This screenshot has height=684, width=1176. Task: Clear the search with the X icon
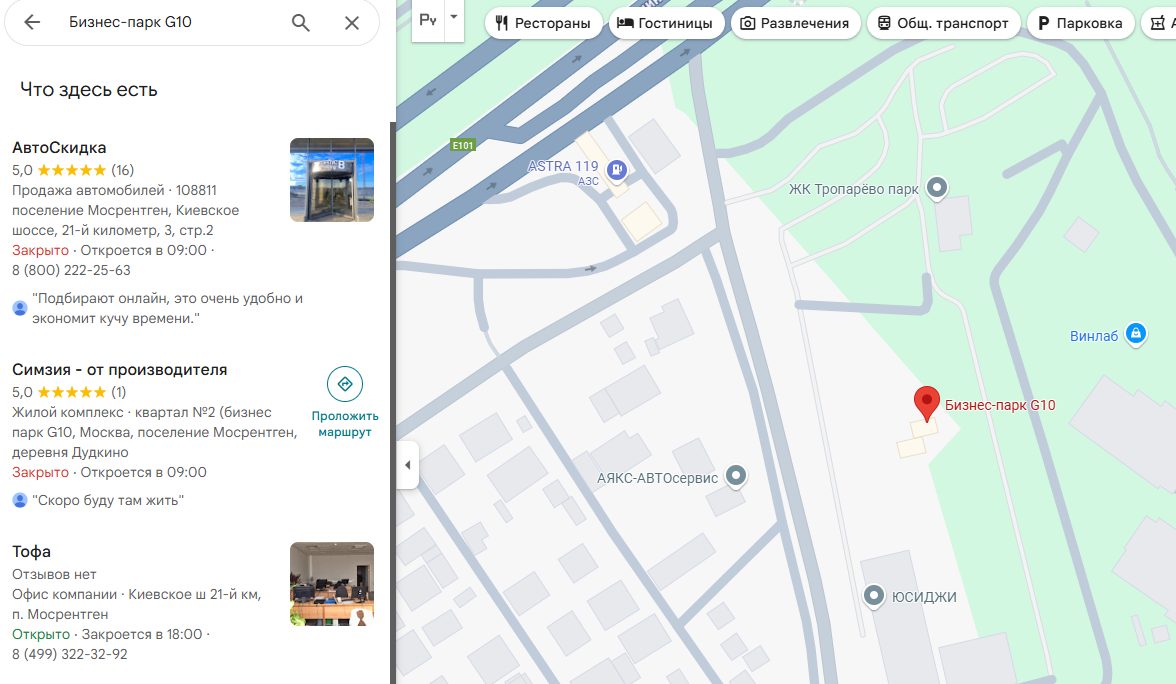click(x=352, y=22)
